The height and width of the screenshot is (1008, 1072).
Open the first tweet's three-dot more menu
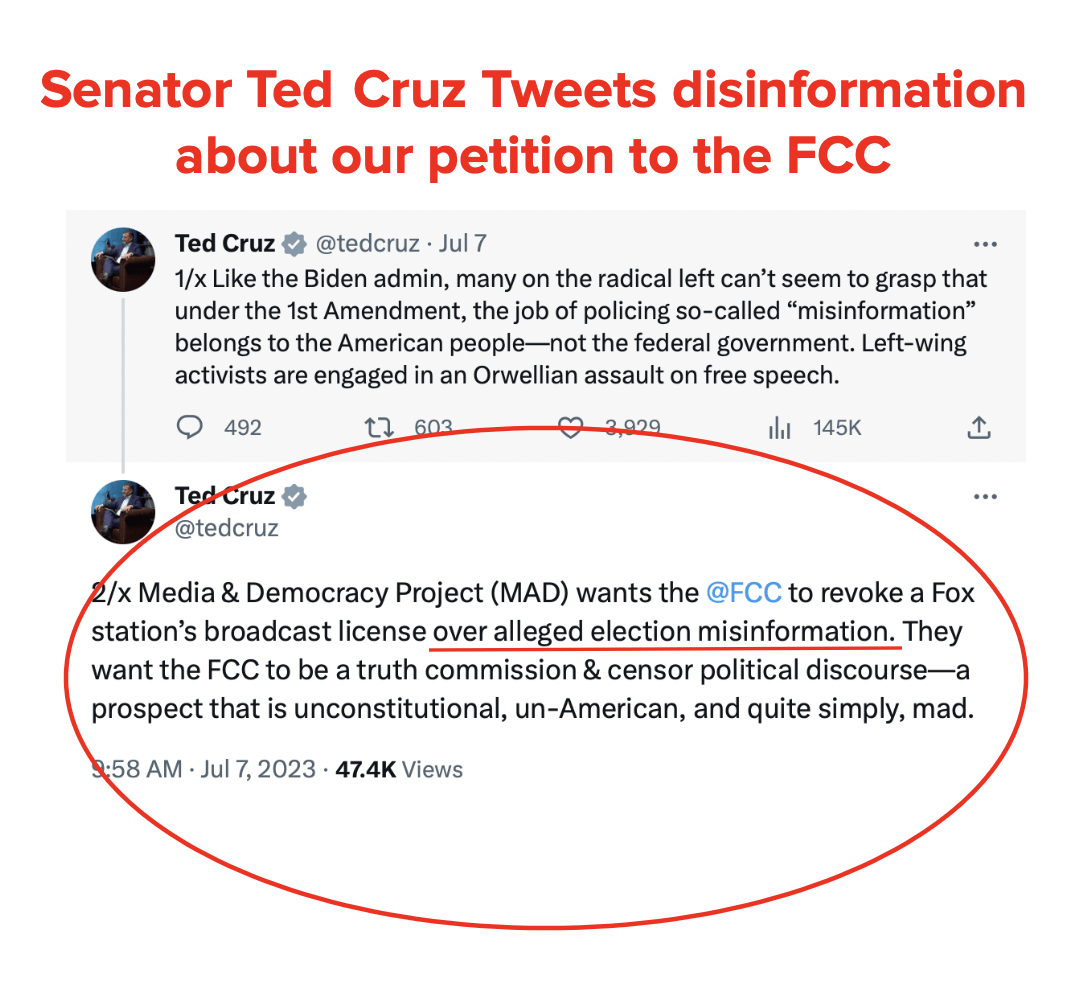985,244
